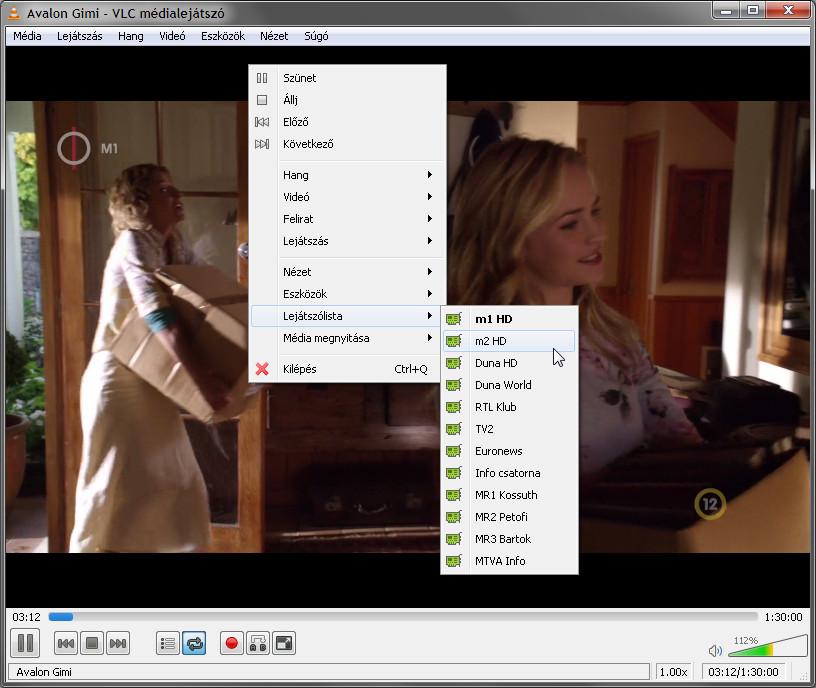
Task: Start recording with the red record button
Action: point(232,644)
